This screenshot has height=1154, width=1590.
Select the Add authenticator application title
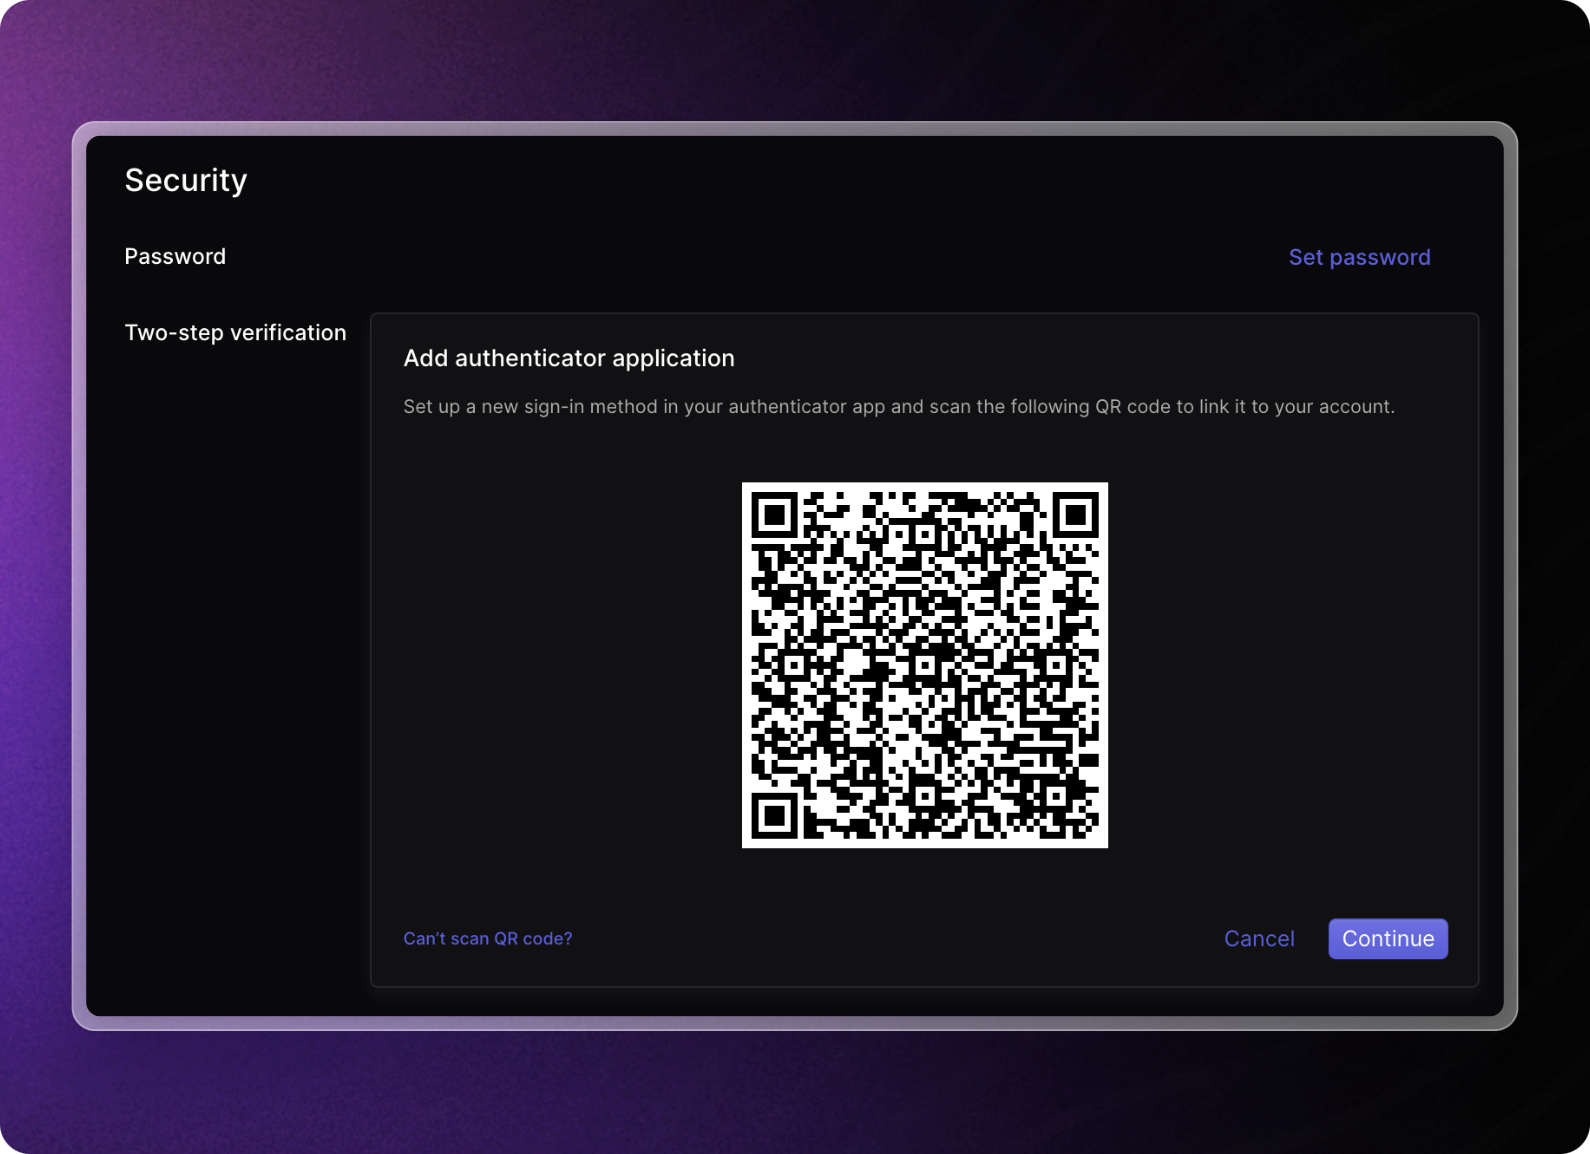pos(569,358)
